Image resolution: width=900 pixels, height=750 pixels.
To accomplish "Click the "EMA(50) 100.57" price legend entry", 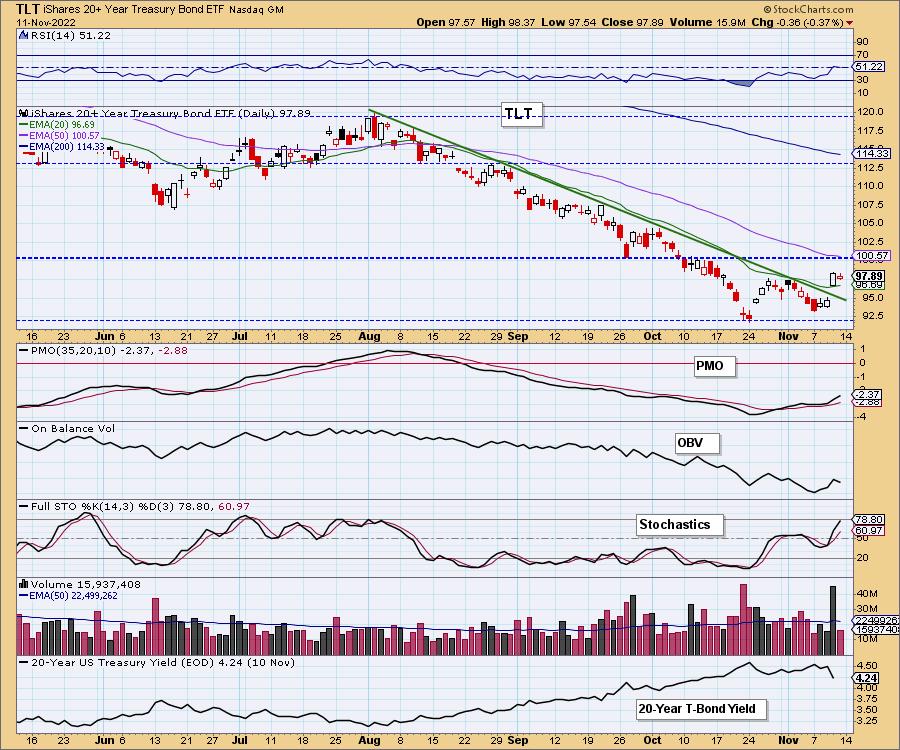I will [60, 135].
